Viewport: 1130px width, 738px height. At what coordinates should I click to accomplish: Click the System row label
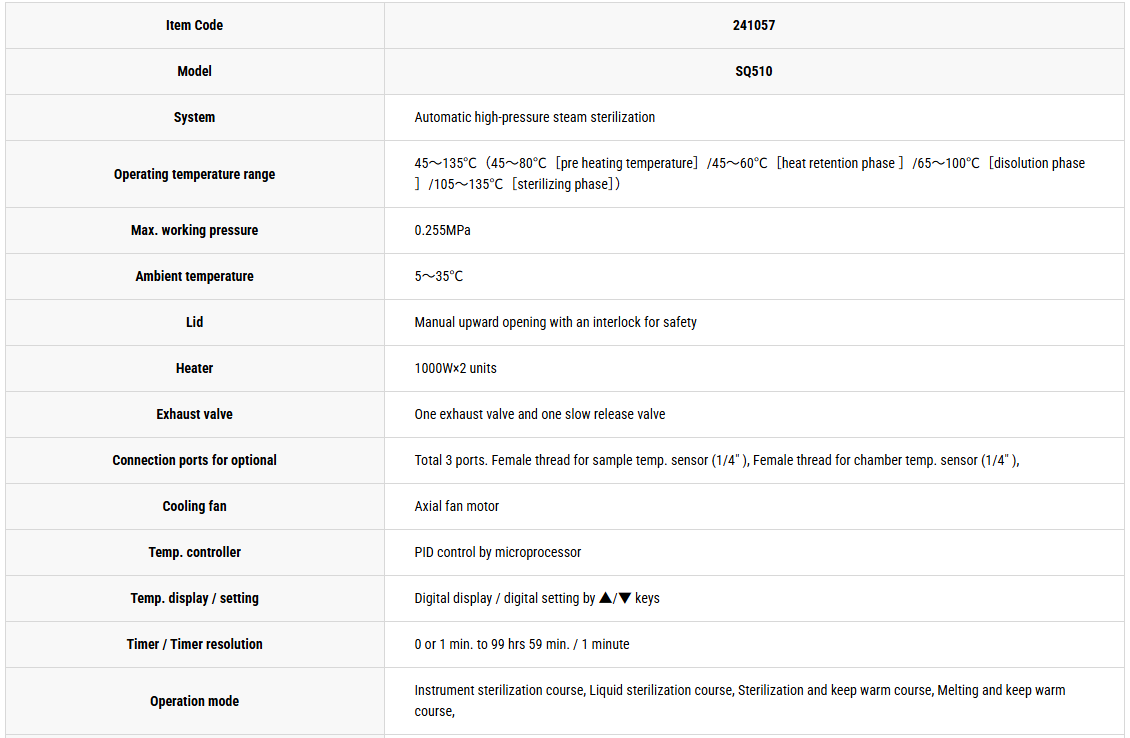194,117
